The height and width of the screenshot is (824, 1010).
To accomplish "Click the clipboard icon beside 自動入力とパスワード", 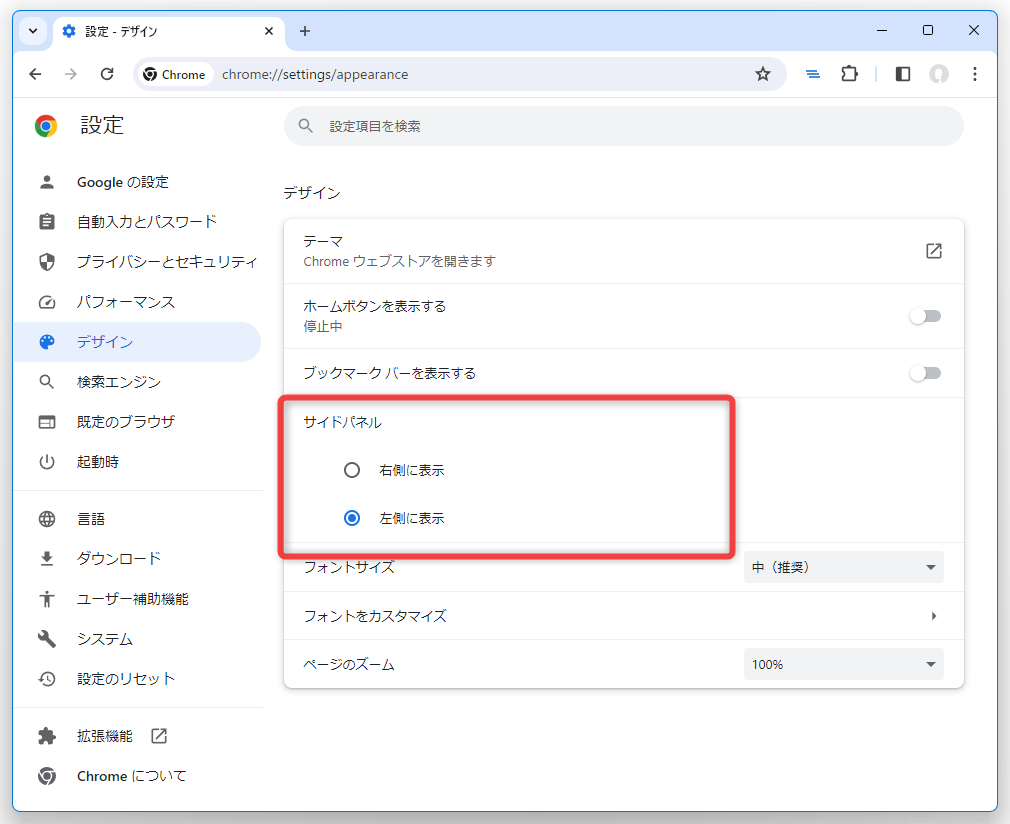I will 47,222.
